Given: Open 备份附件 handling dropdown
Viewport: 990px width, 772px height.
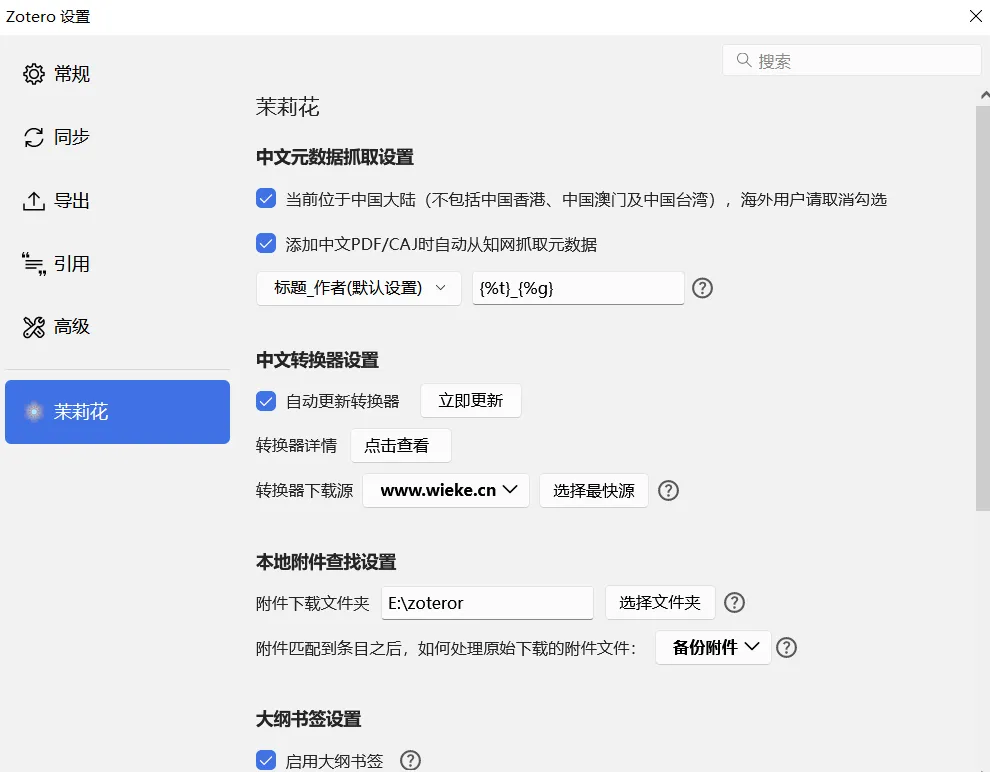Looking at the screenshot, I should 713,648.
